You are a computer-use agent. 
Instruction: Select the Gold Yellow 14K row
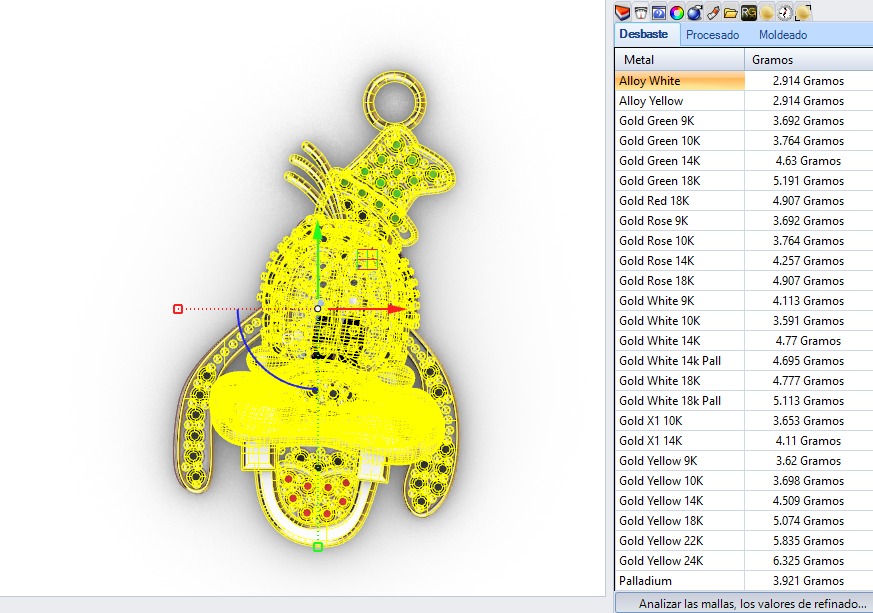pyautogui.click(x=744, y=502)
